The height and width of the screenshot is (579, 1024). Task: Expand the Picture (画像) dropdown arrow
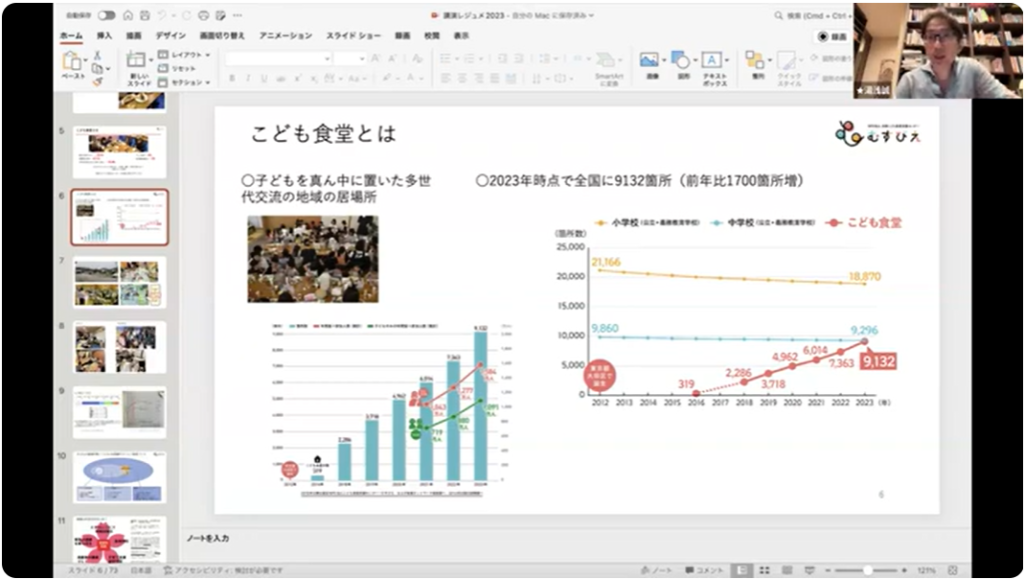tap(664, 61)
